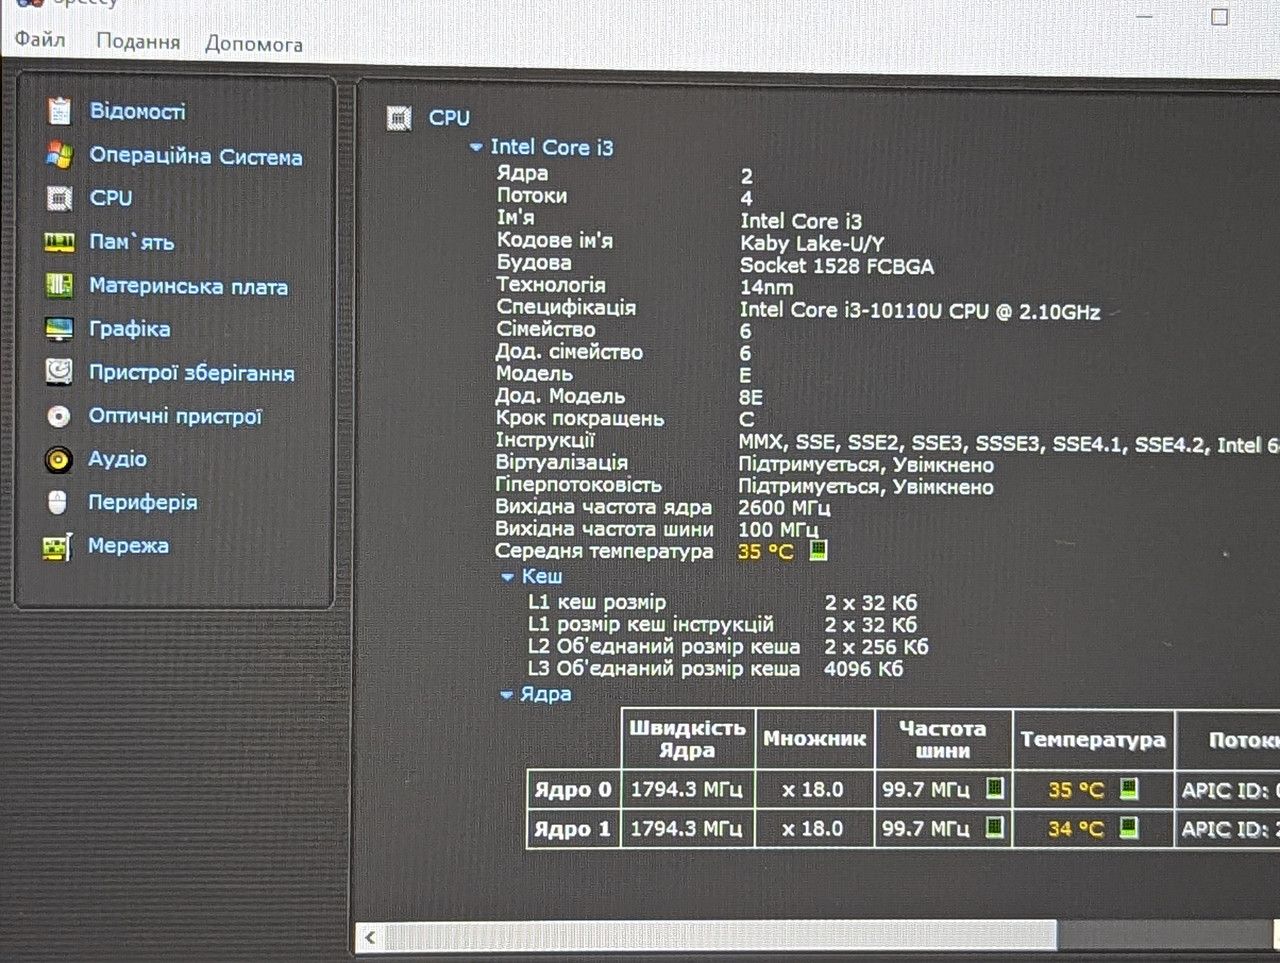This screenshot has height=963, width=1280.
Task: Open the Пристрої зберігання section
Action: 192,373
